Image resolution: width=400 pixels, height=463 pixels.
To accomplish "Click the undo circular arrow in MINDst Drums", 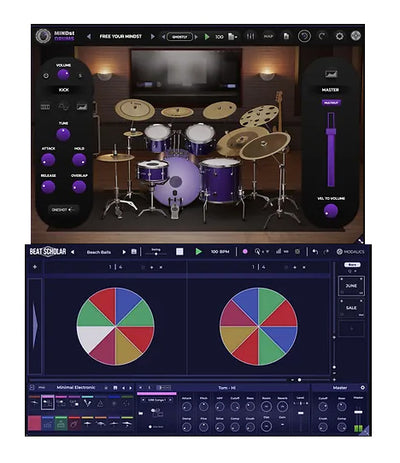I will [x=304, y=36].
